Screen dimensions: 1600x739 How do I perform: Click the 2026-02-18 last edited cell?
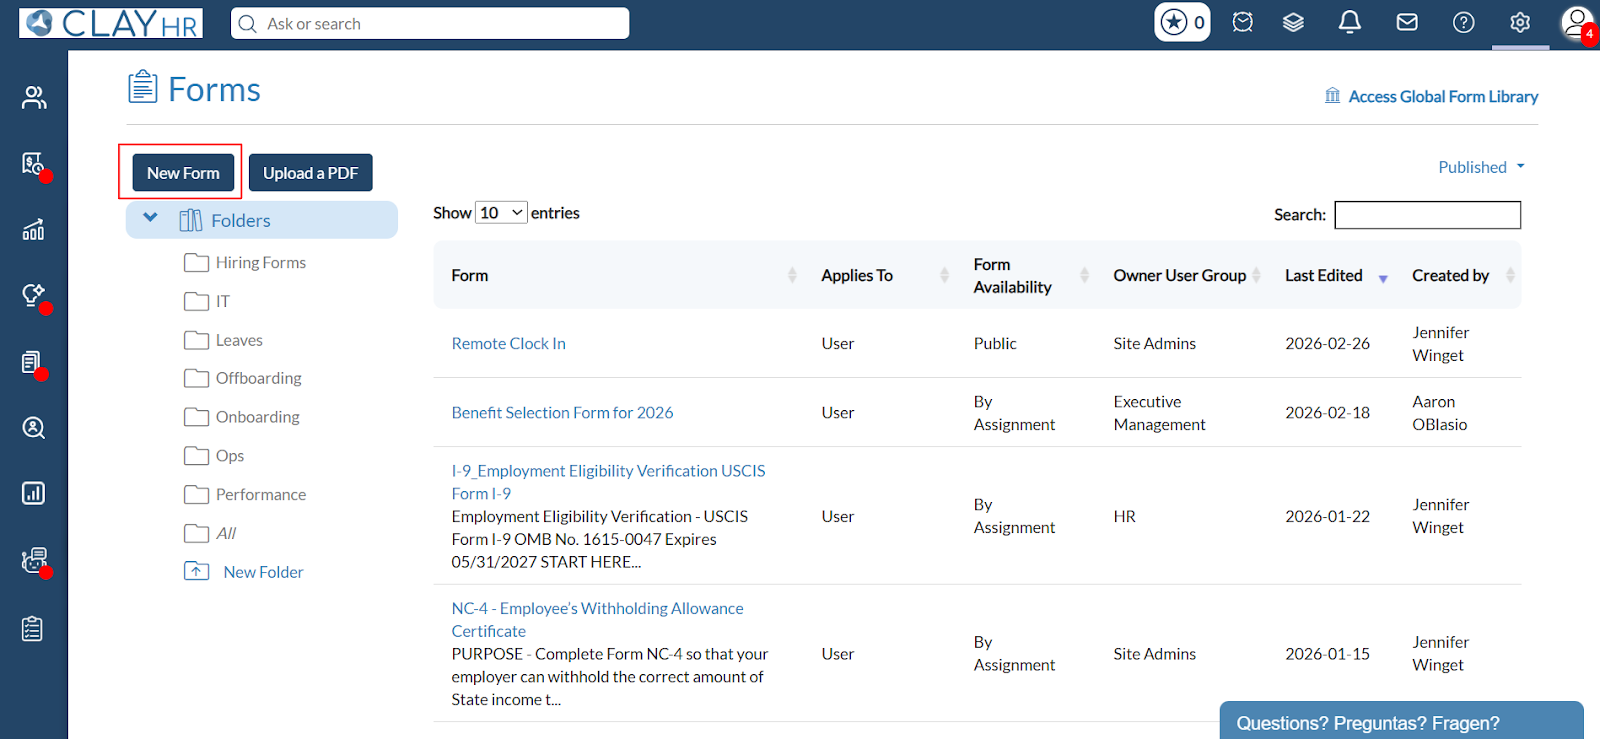[1327, 412]
